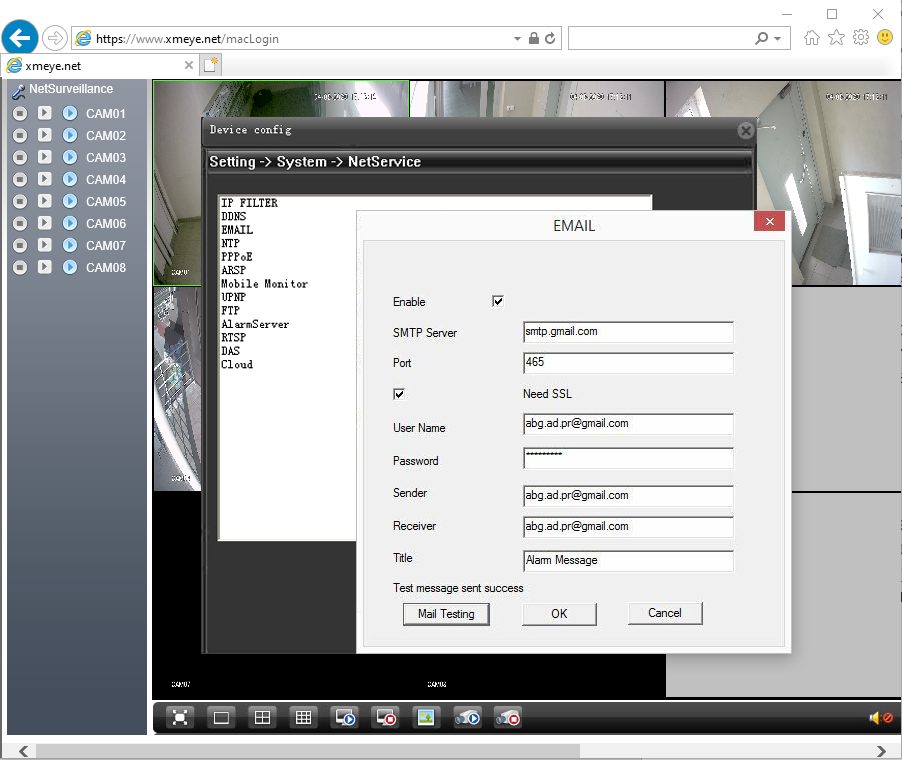Stop the CAM01 stream
This screenshot has width=902, height=760.
[20, 113]
